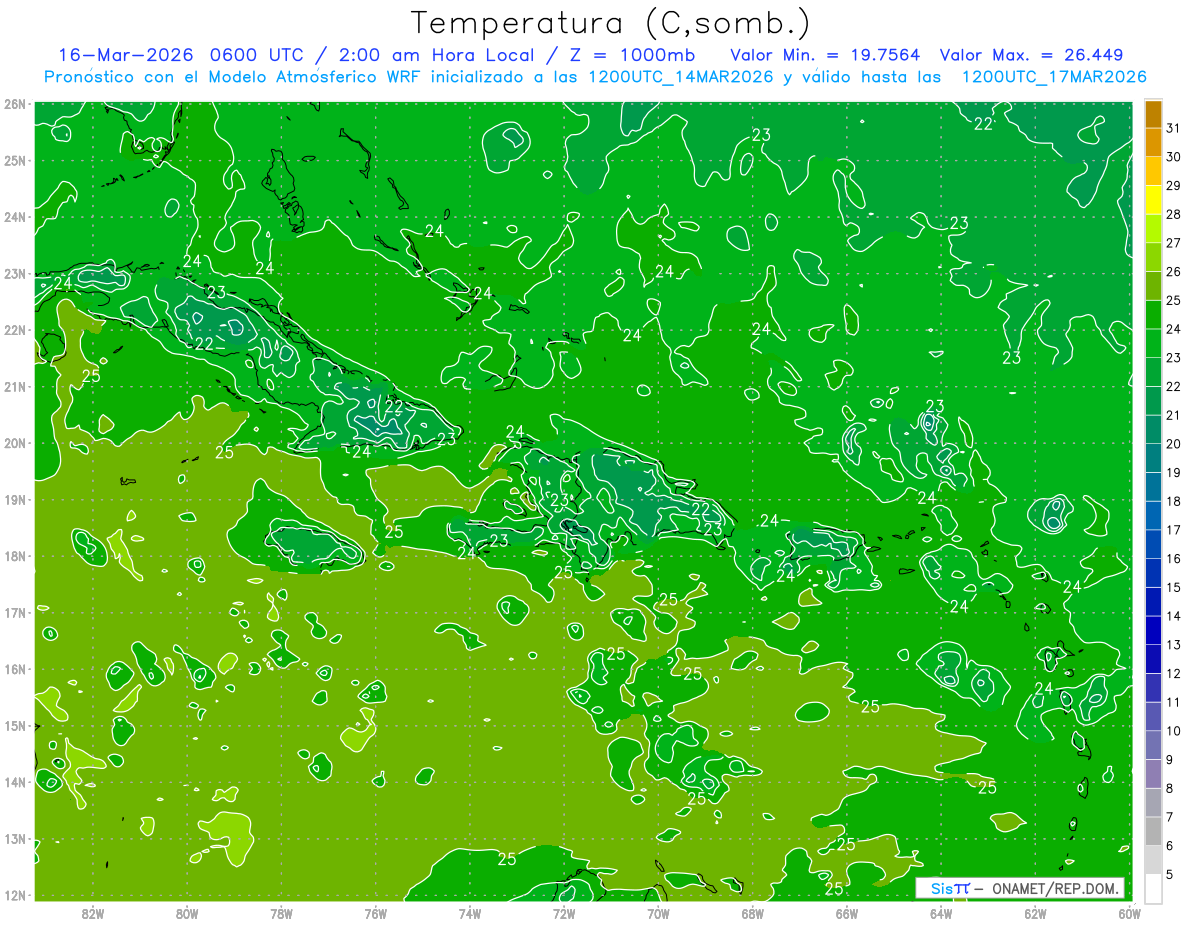Click the colorbar label 21
Image resolution: width=1200 pixels, height=927 pixels.
1173,415
